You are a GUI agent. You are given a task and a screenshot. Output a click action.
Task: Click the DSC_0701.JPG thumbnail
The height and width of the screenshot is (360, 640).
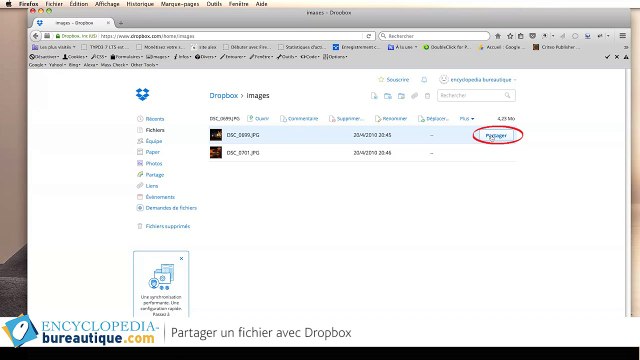pyautogui.click(x=216, y=153)
